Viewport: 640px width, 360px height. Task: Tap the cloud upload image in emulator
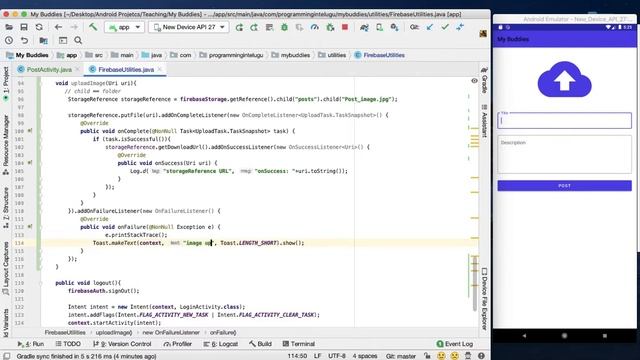pos(564,80)
